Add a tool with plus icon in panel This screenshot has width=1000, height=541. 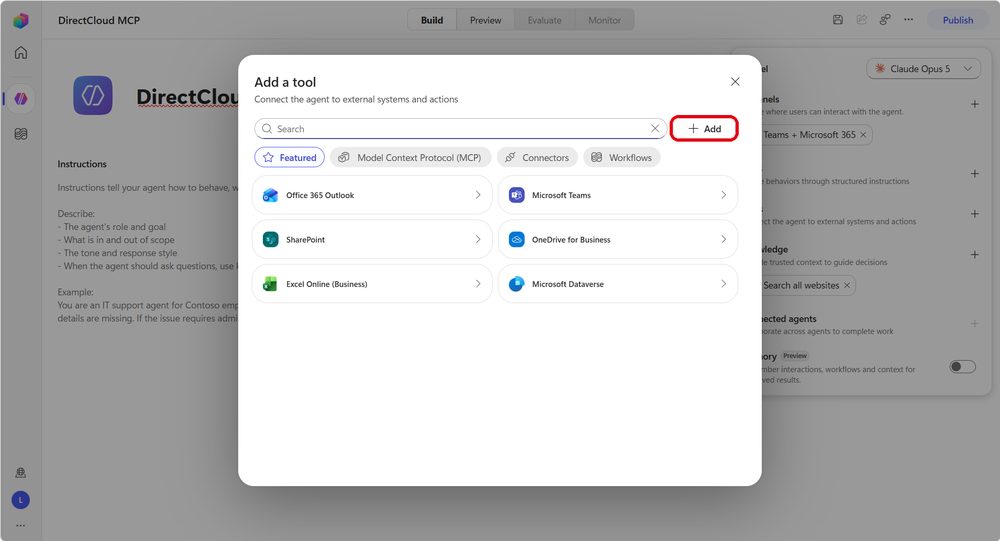tap(974, 214)
